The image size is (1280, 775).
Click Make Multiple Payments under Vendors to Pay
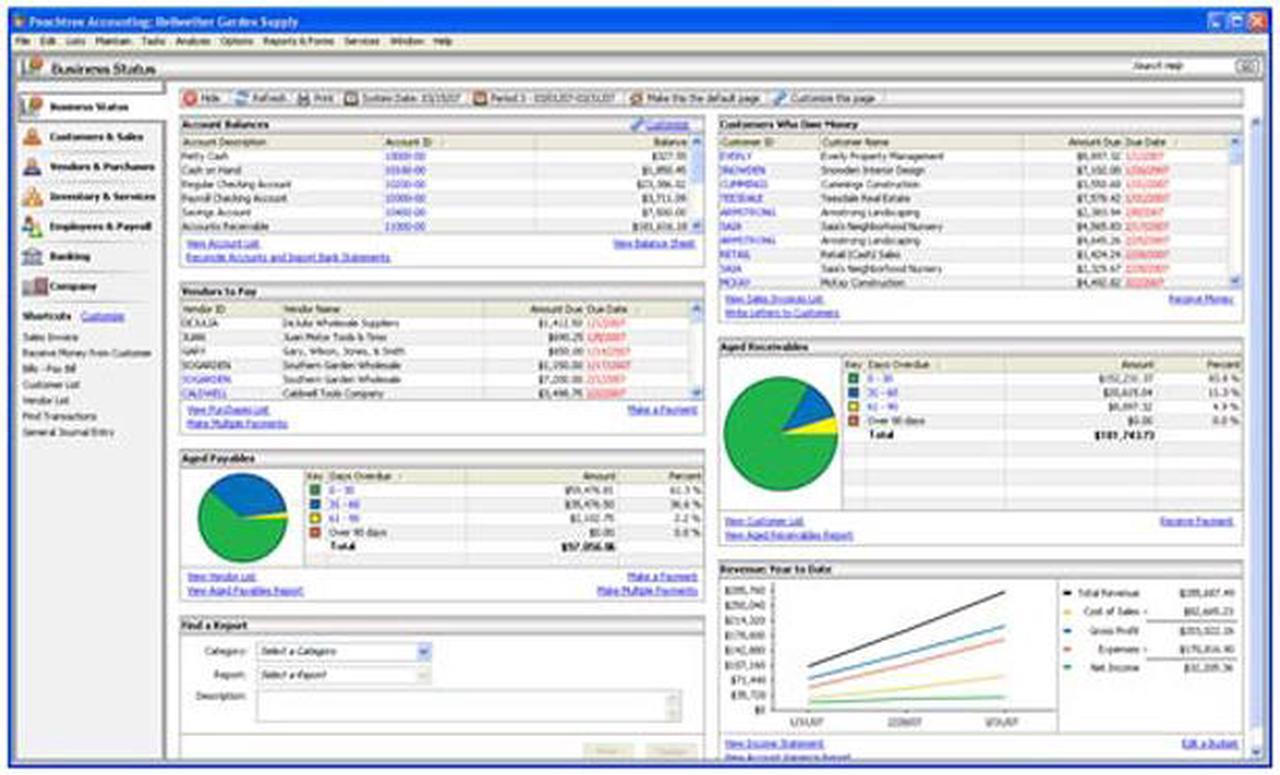(x=237, y=424)
